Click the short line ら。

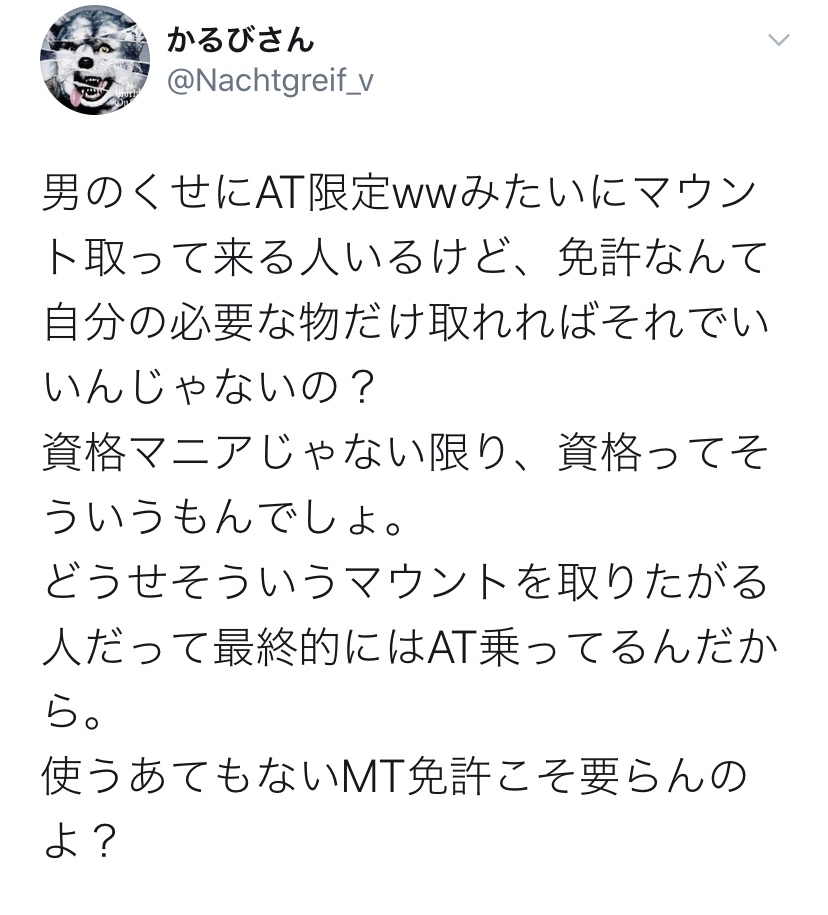(73, 713)
